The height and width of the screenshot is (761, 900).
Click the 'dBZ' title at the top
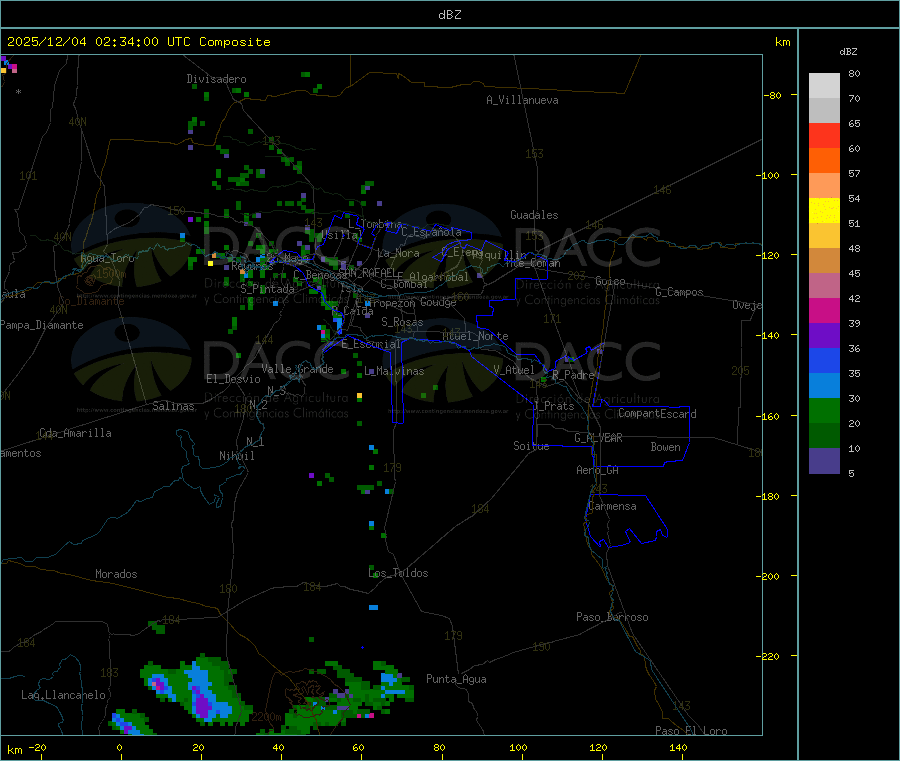coord(449,14)
